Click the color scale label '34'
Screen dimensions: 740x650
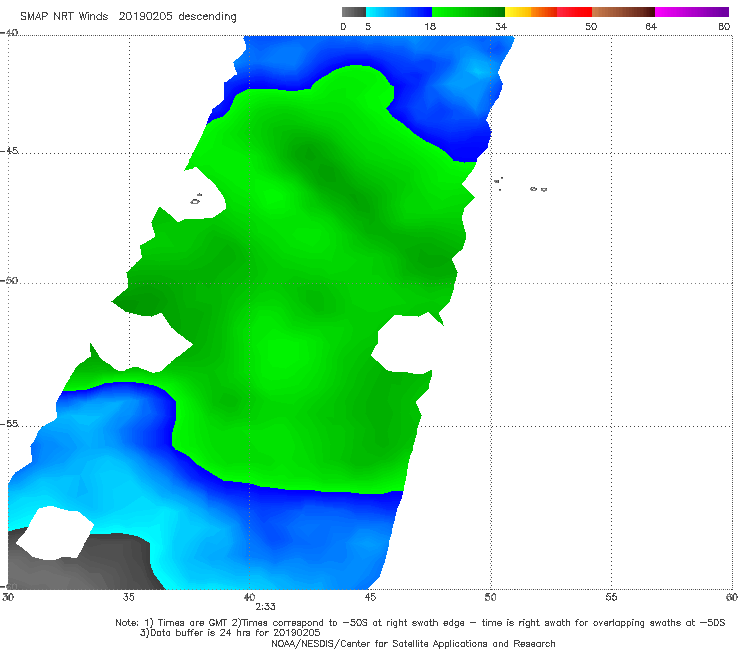tap(501, 26)
